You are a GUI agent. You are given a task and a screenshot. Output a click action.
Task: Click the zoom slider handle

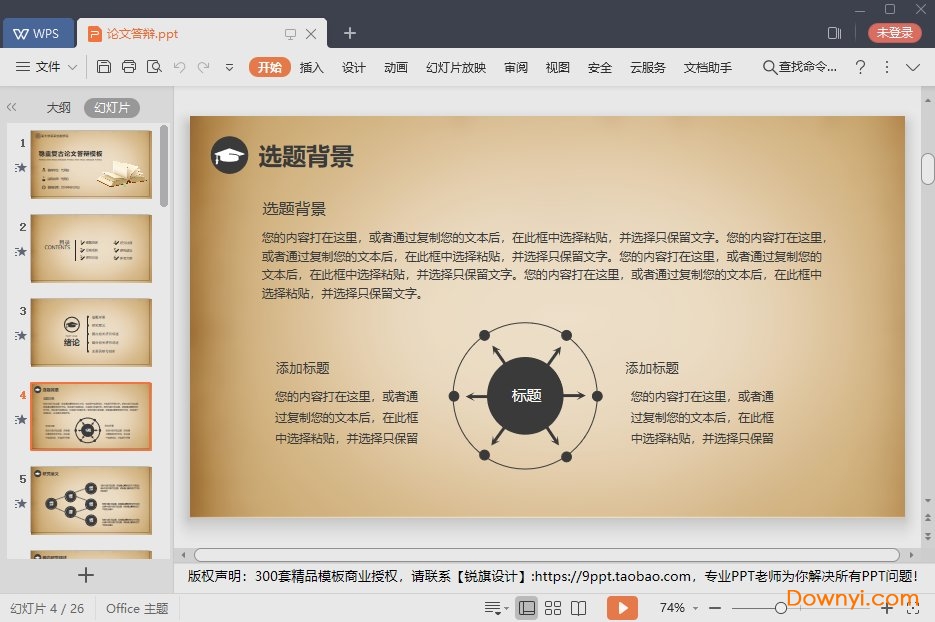[781, 608]
